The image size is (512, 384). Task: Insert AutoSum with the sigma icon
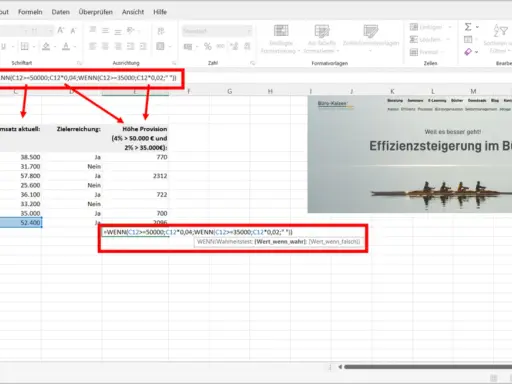pyautogui.click(x=468, y=27)
